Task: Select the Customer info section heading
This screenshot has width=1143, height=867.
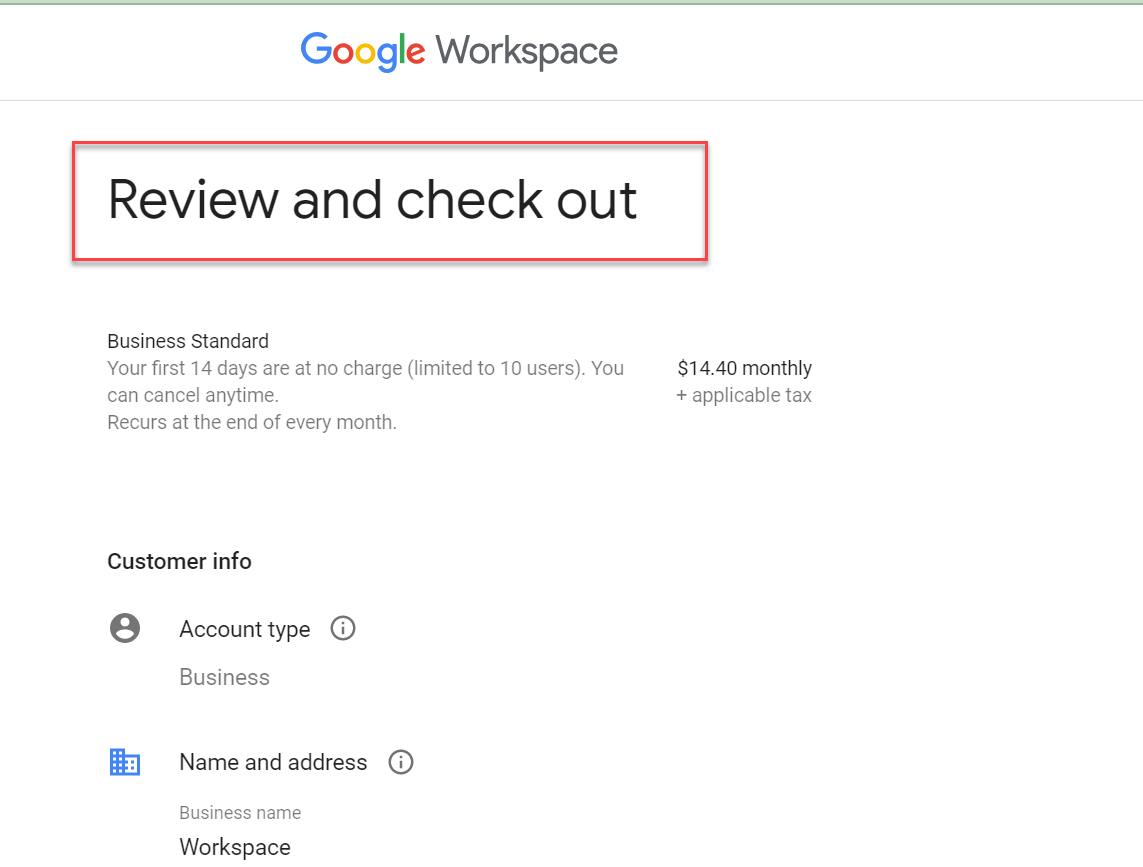Action: (x=179, y=561)
